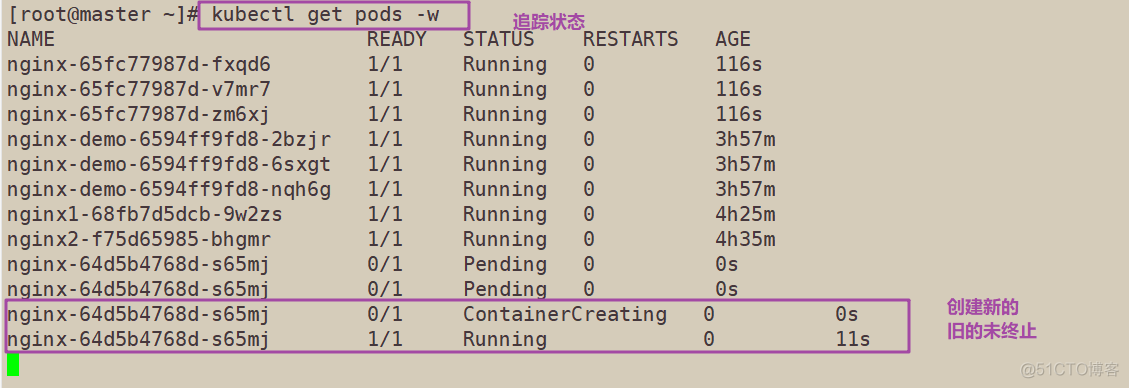Click the "[root@master ~]#" shell prompt
The image size is (1129, 388).
coord(103,15)
